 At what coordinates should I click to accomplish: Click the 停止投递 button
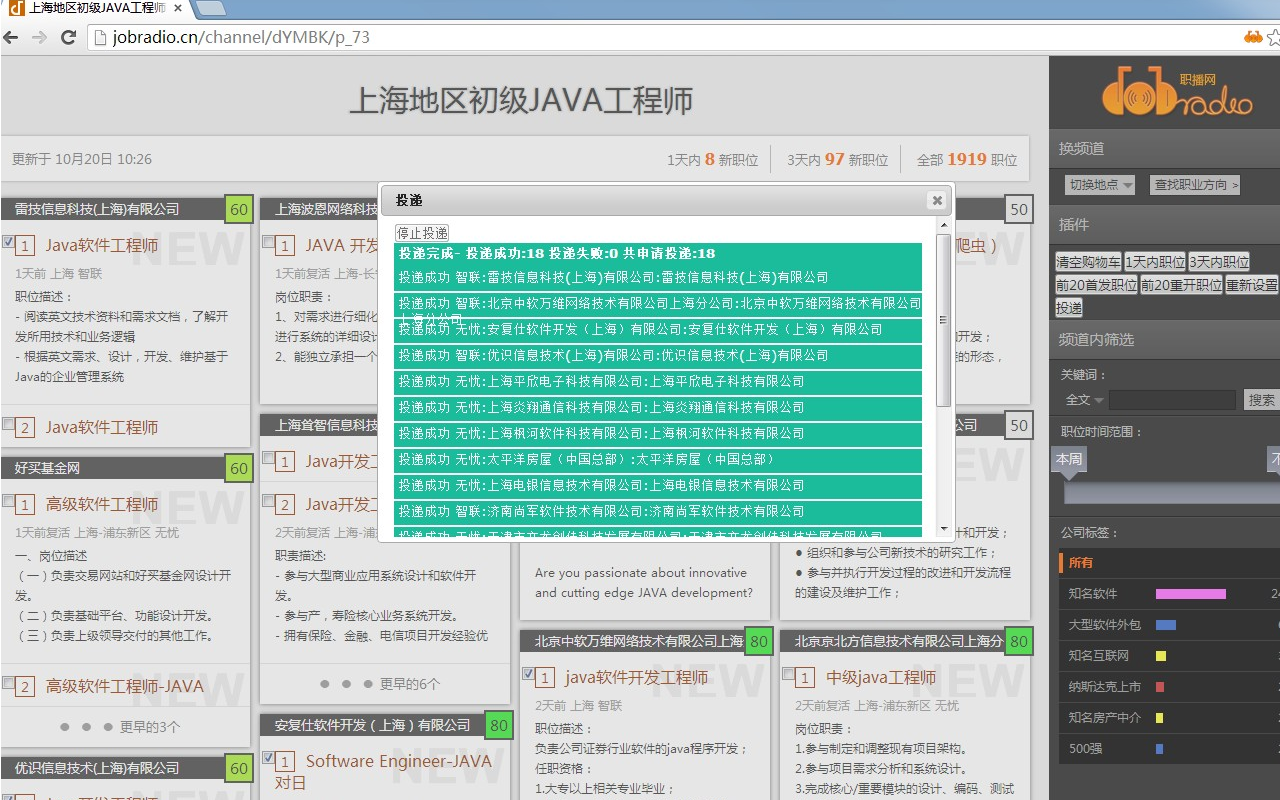coord(422,233)
